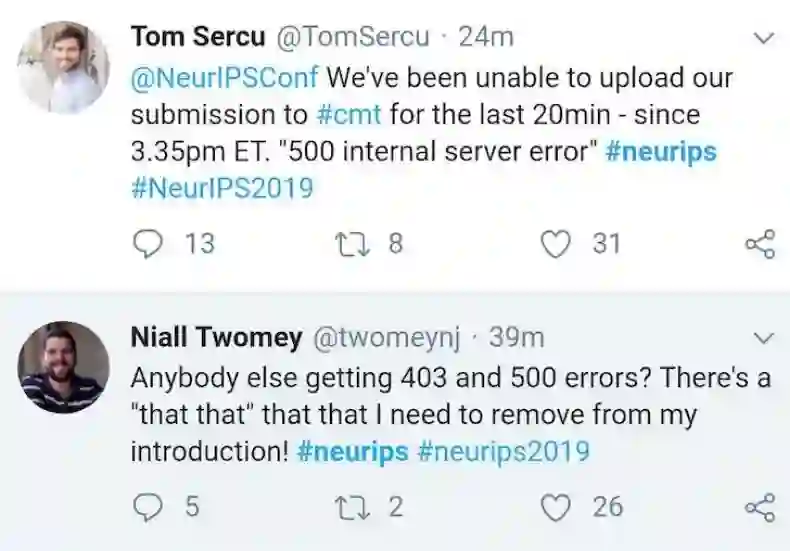Expand menu chevron on Niall Twomey's tweet

click(x=764, y=338)
